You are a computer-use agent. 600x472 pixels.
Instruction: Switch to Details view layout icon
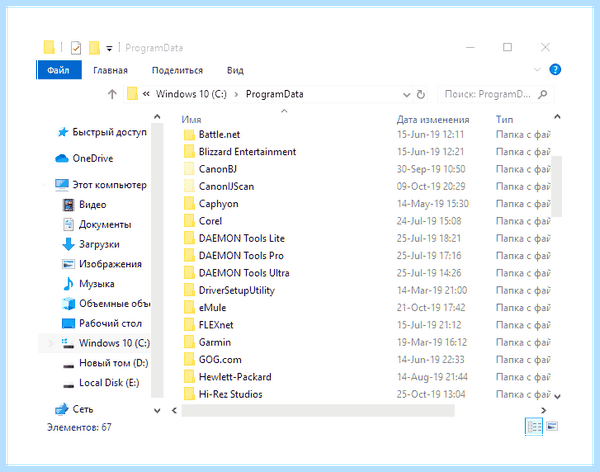tap(534, 426)
